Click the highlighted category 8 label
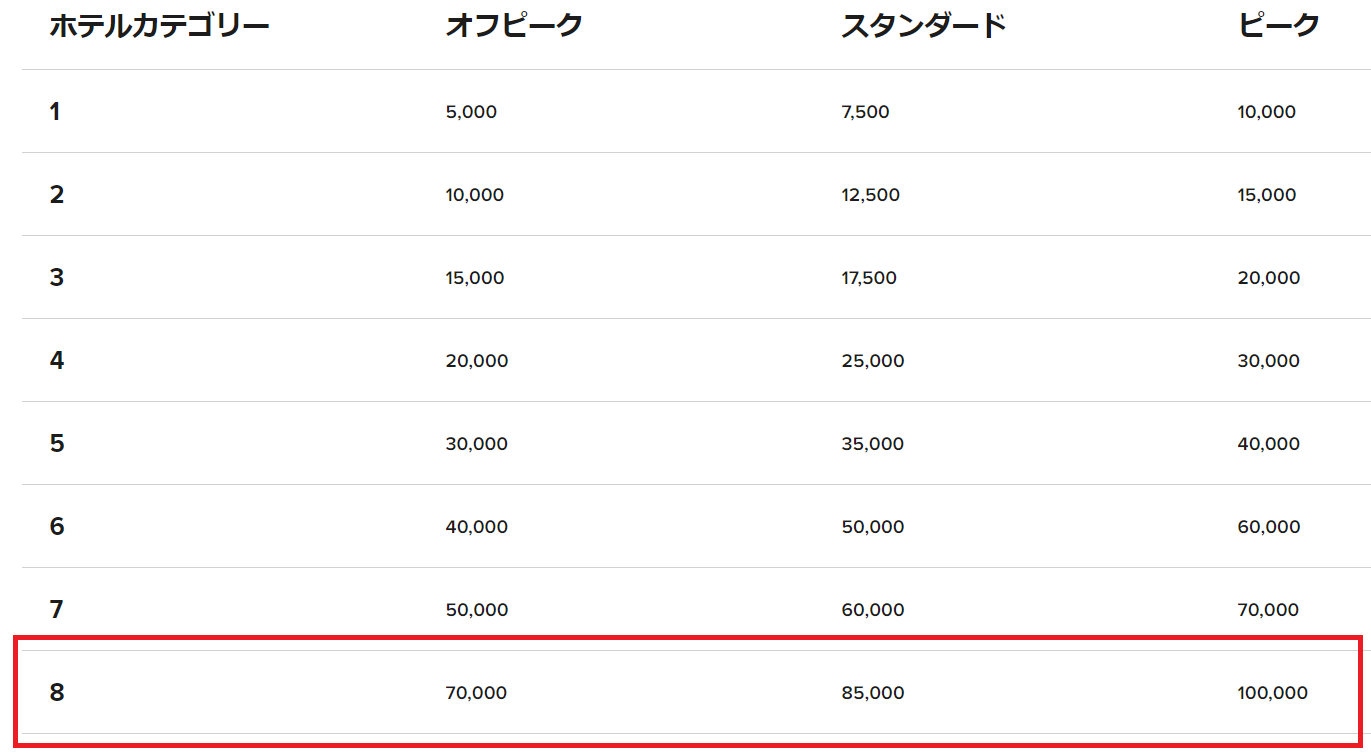Viewport: 1371px width, 753px height. click(x=57, y=693)
